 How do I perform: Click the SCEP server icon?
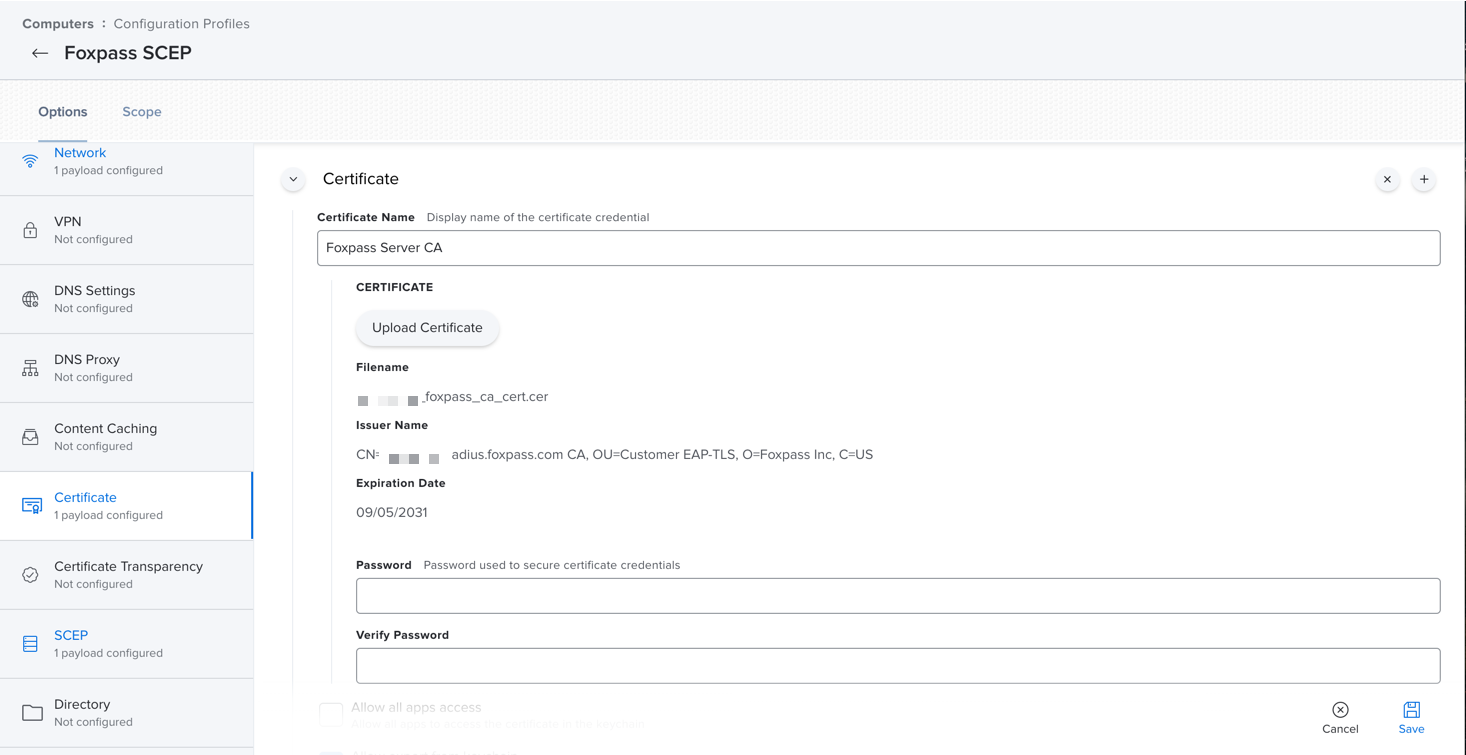30,644
